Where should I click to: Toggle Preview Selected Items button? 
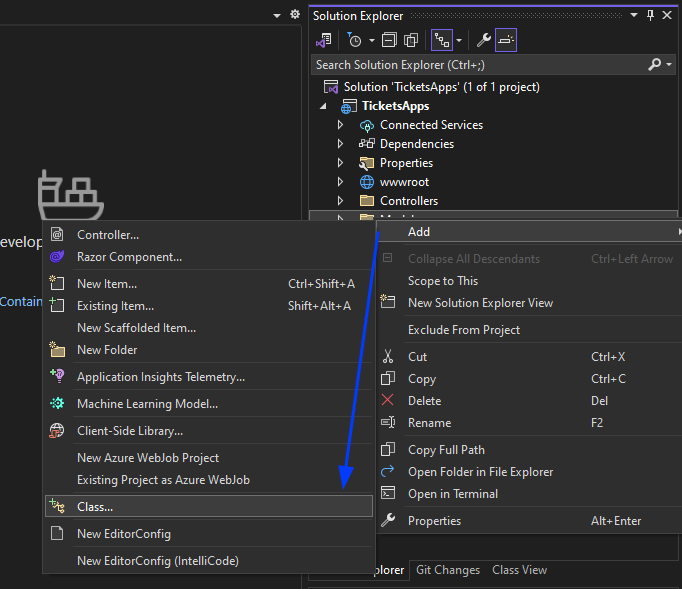coord(506,40)
